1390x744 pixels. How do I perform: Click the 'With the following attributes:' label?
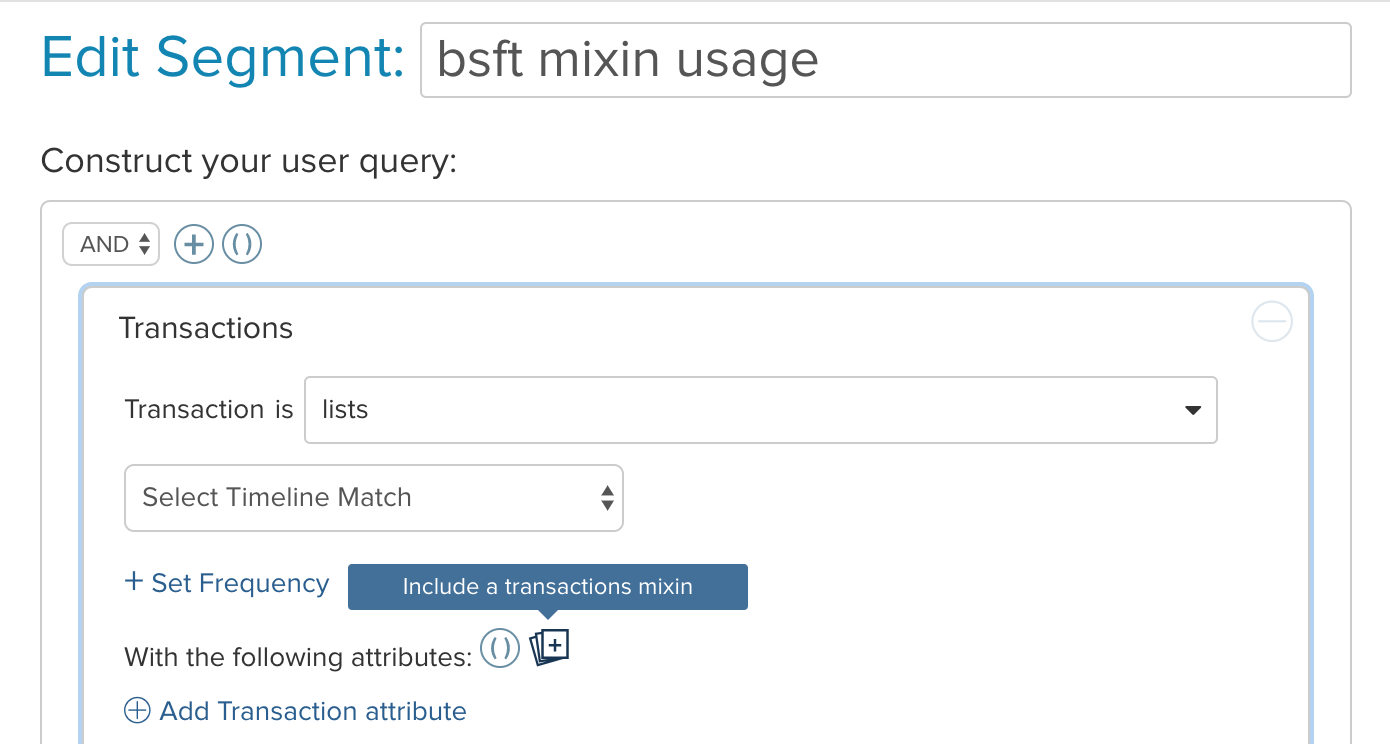tap(298, 657)
